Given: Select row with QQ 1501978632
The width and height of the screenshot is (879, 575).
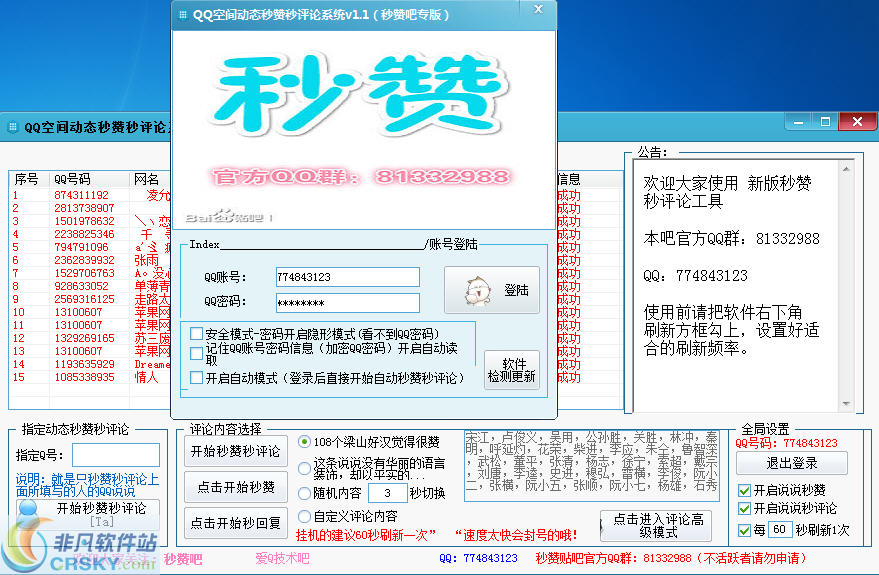Looking at the screenshot, I should click(90, 221).
